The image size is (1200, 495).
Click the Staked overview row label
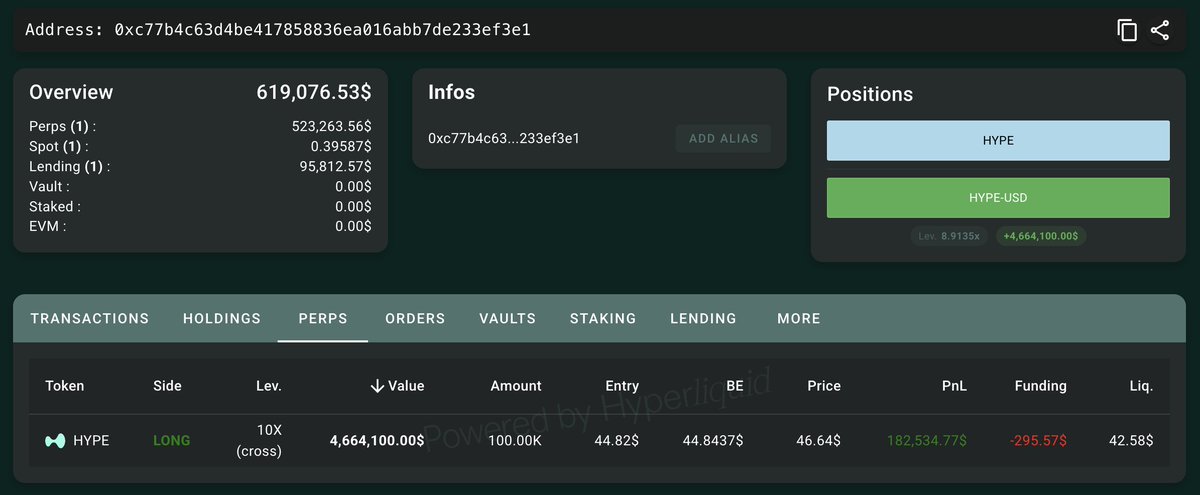(x=55, y=207)
